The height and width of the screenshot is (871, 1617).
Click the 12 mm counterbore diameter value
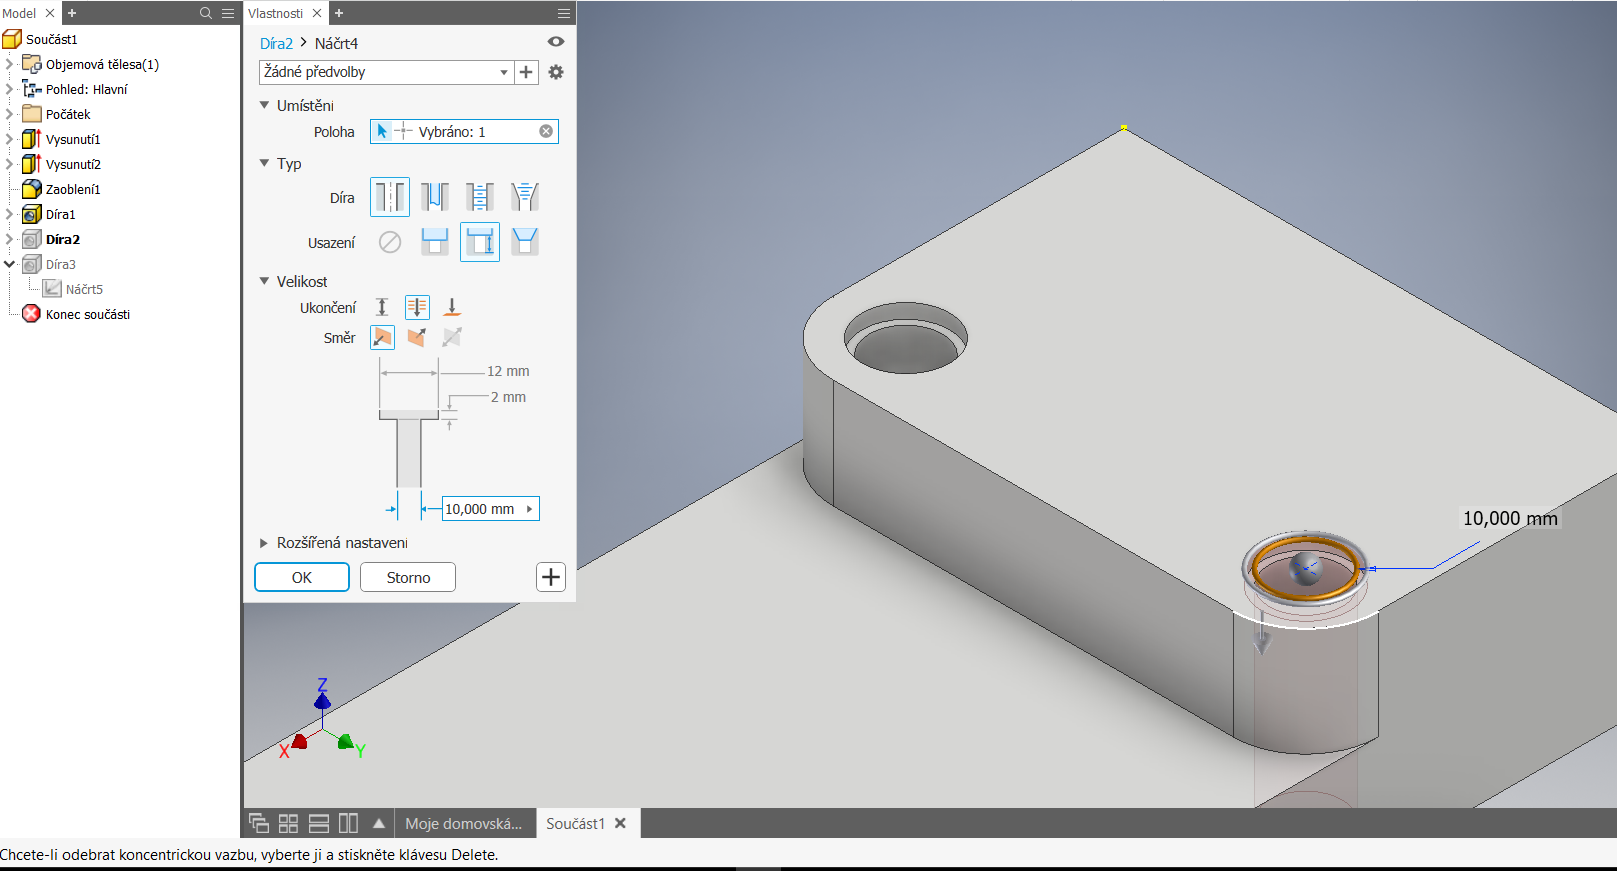tap(508, 371)
